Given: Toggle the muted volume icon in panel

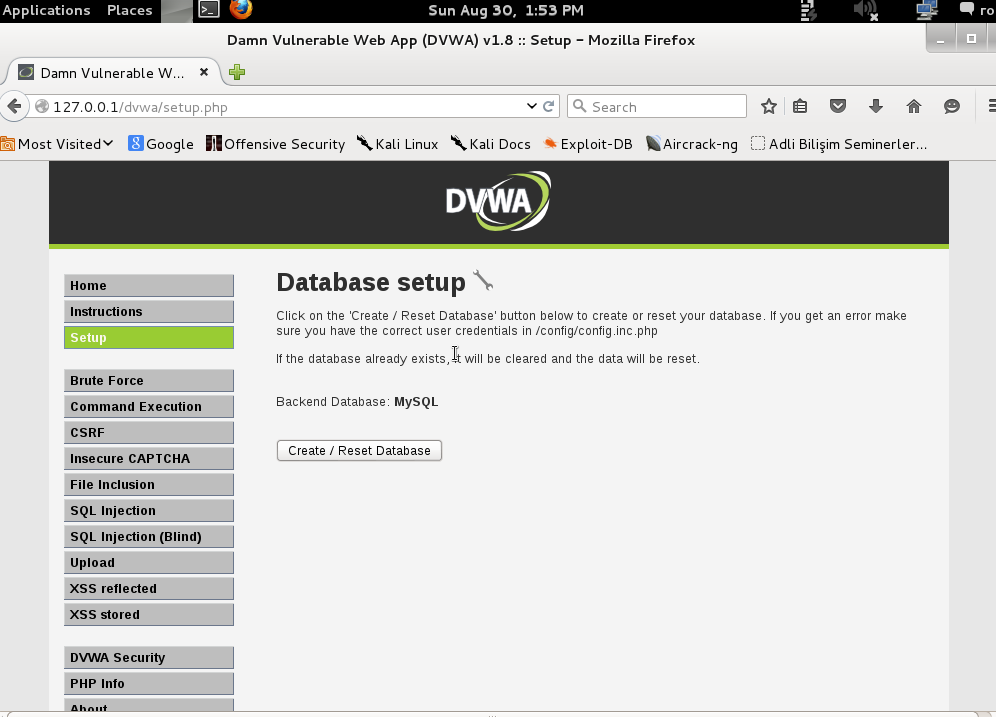Looking at the screenshot, I should 865,10.
